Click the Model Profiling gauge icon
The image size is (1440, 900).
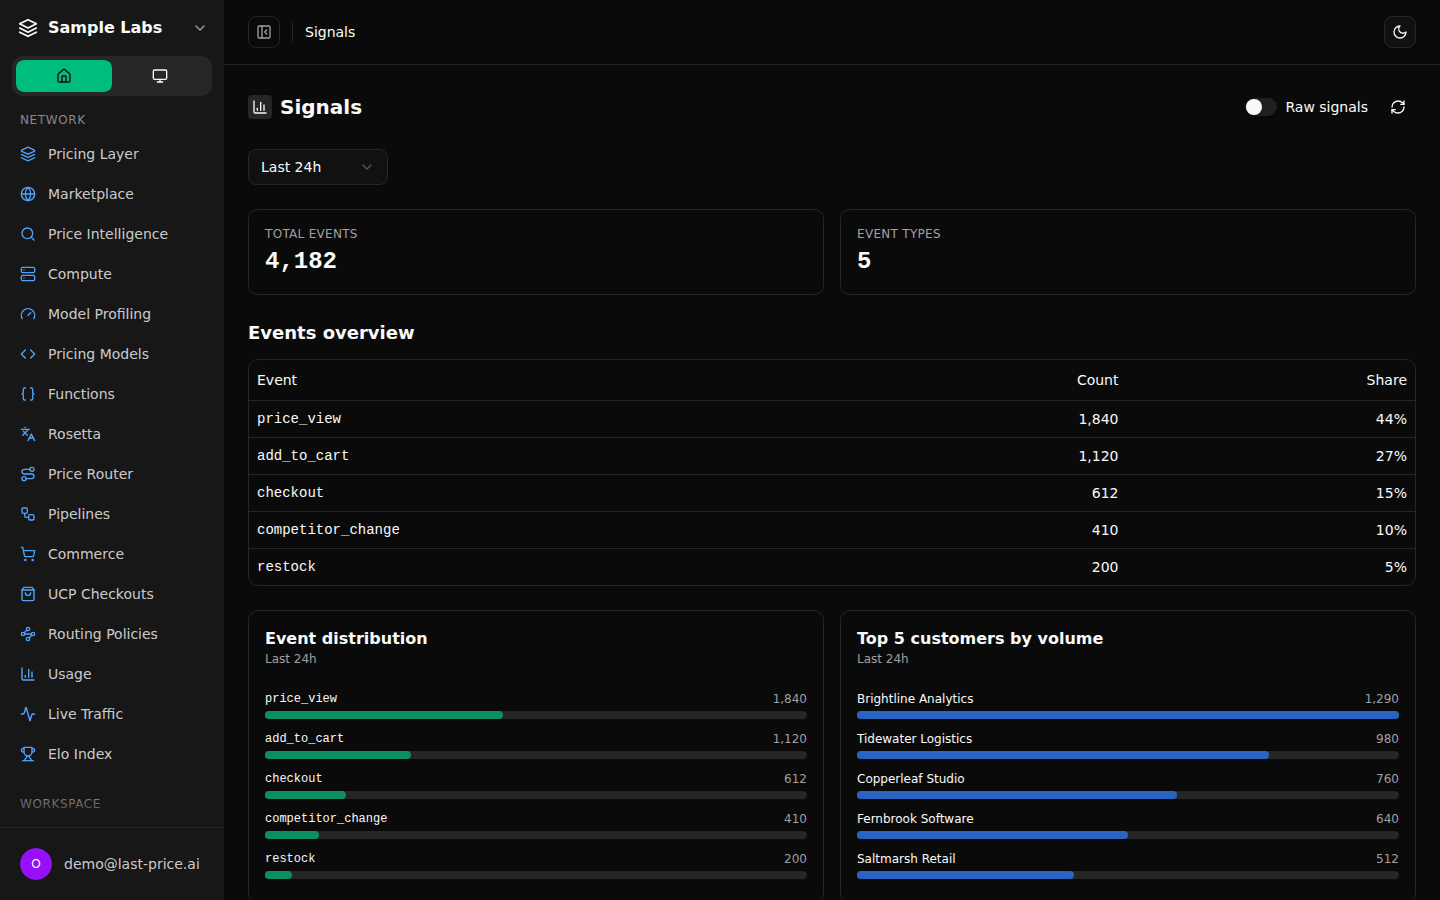coord(28,314)
